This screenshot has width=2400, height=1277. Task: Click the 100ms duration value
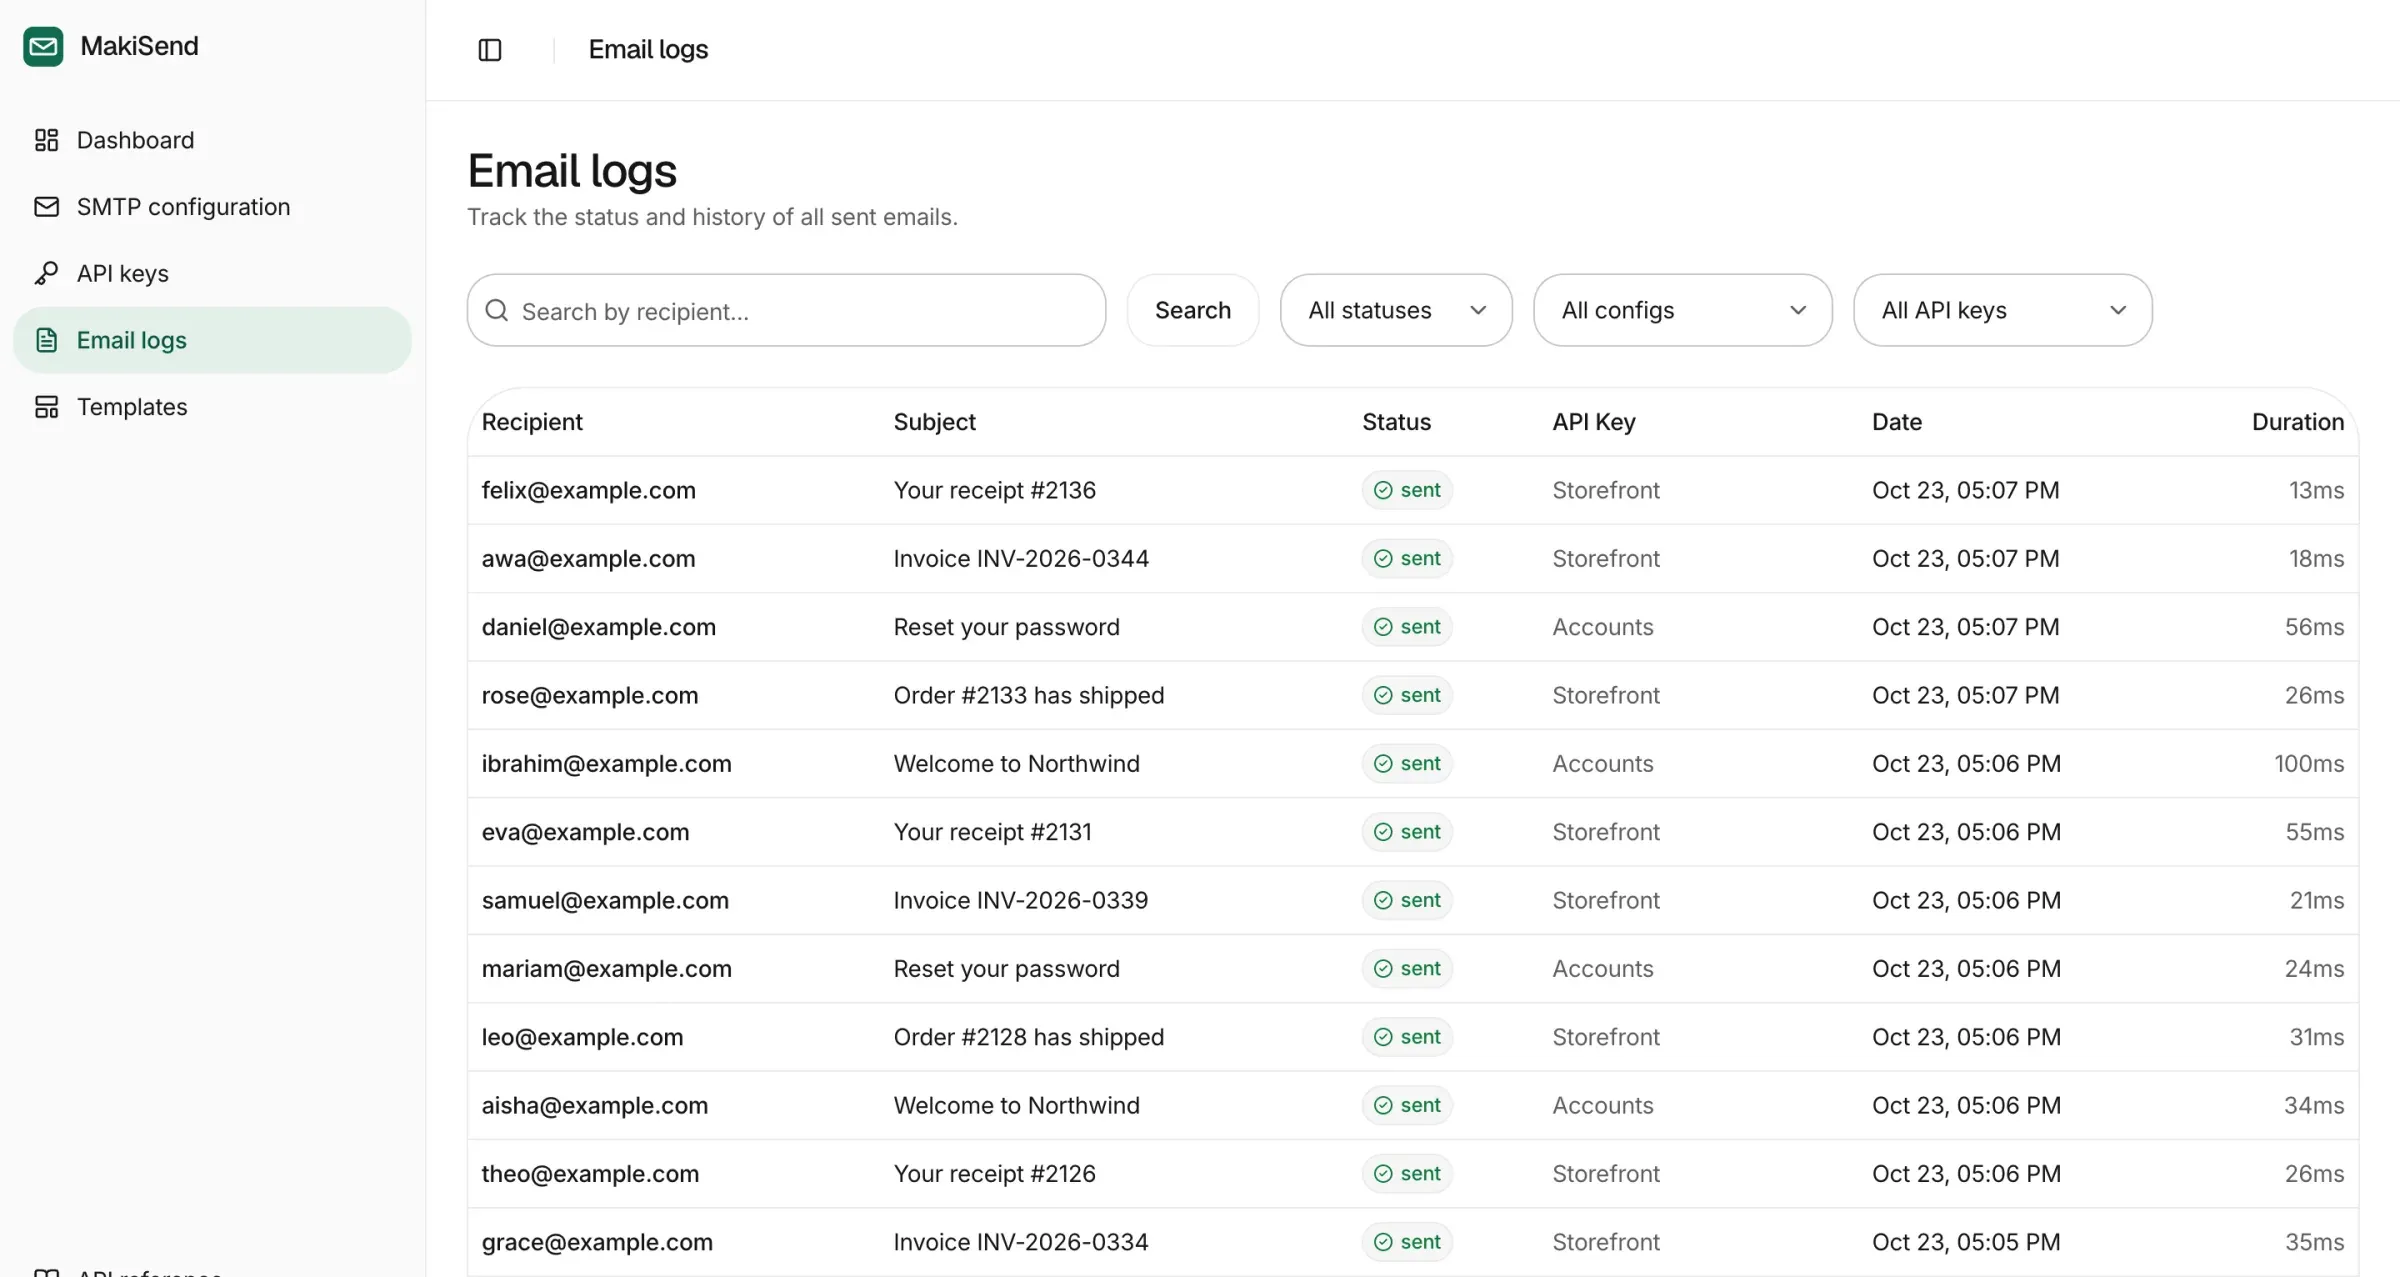[2308, 764]
